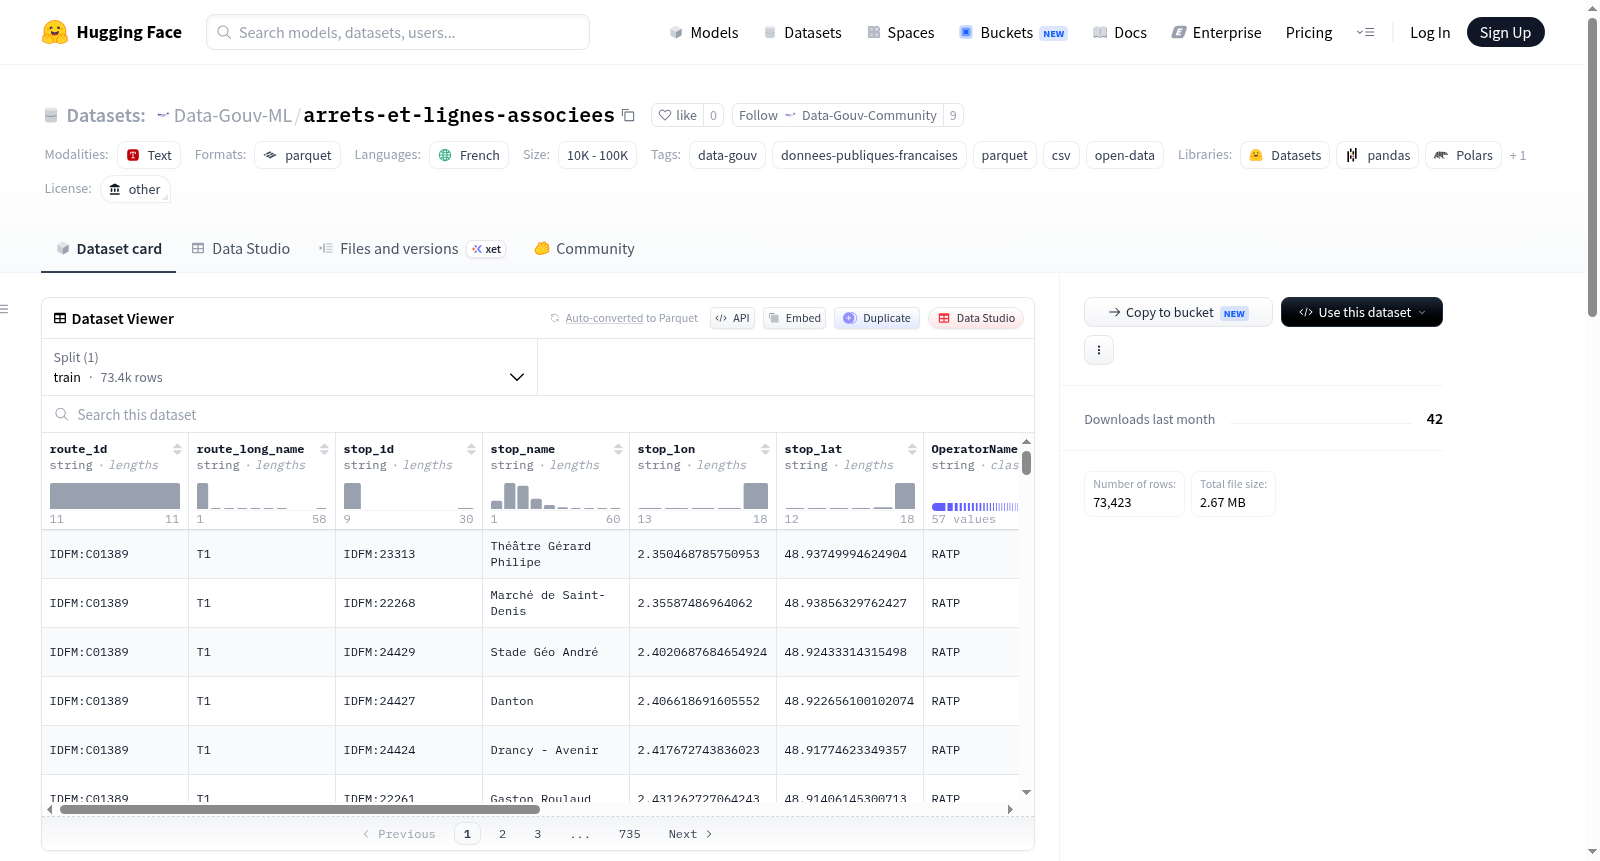Click the Text modality tag

click(149, 155)
